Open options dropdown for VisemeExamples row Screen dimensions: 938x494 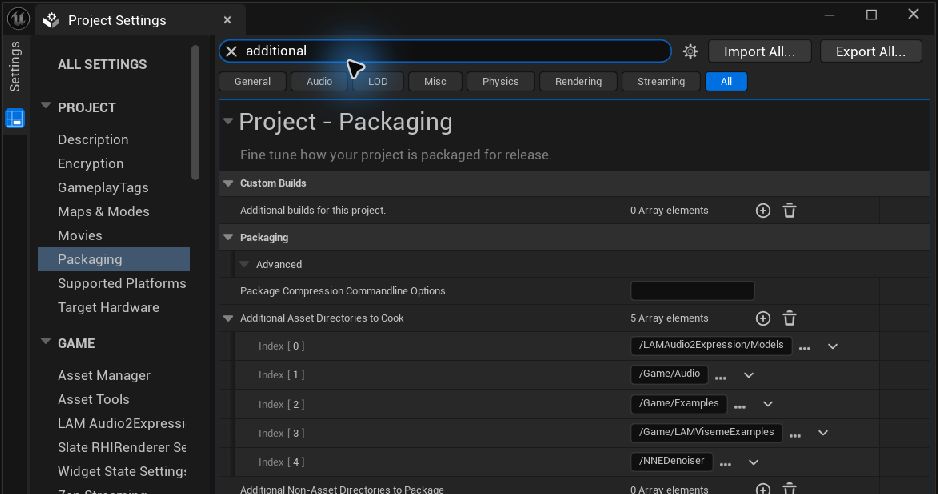(x=823, y=433)
